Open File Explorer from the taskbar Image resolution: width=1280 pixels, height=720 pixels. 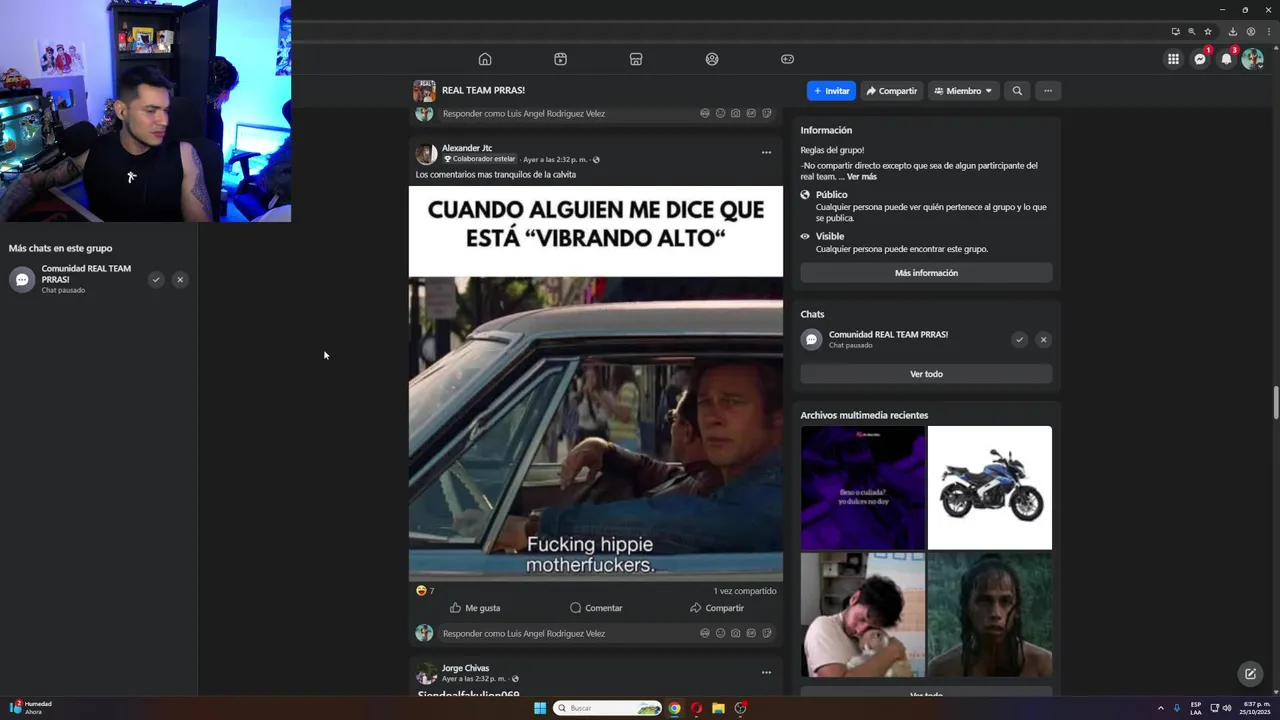(718, 708)
